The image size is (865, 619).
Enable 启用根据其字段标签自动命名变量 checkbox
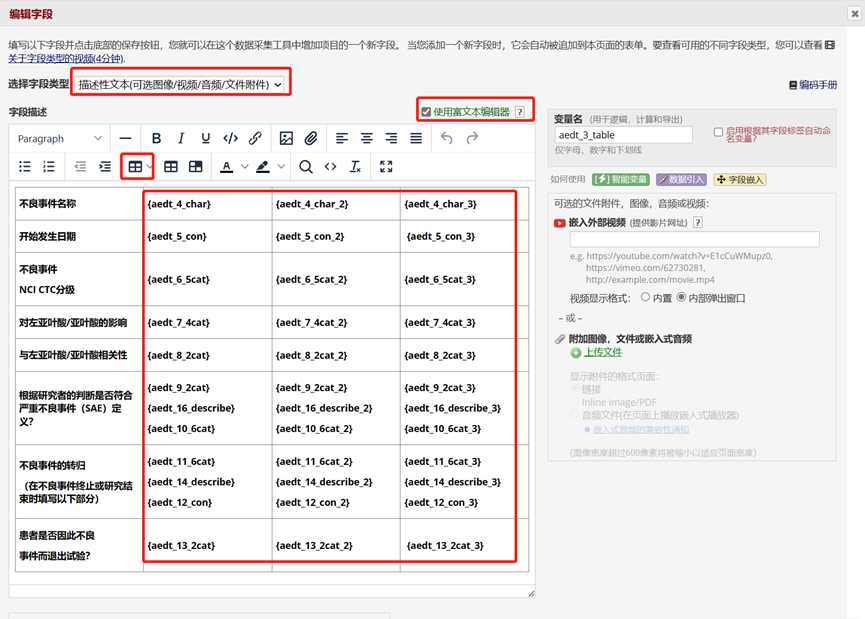[x=718, y=132]
